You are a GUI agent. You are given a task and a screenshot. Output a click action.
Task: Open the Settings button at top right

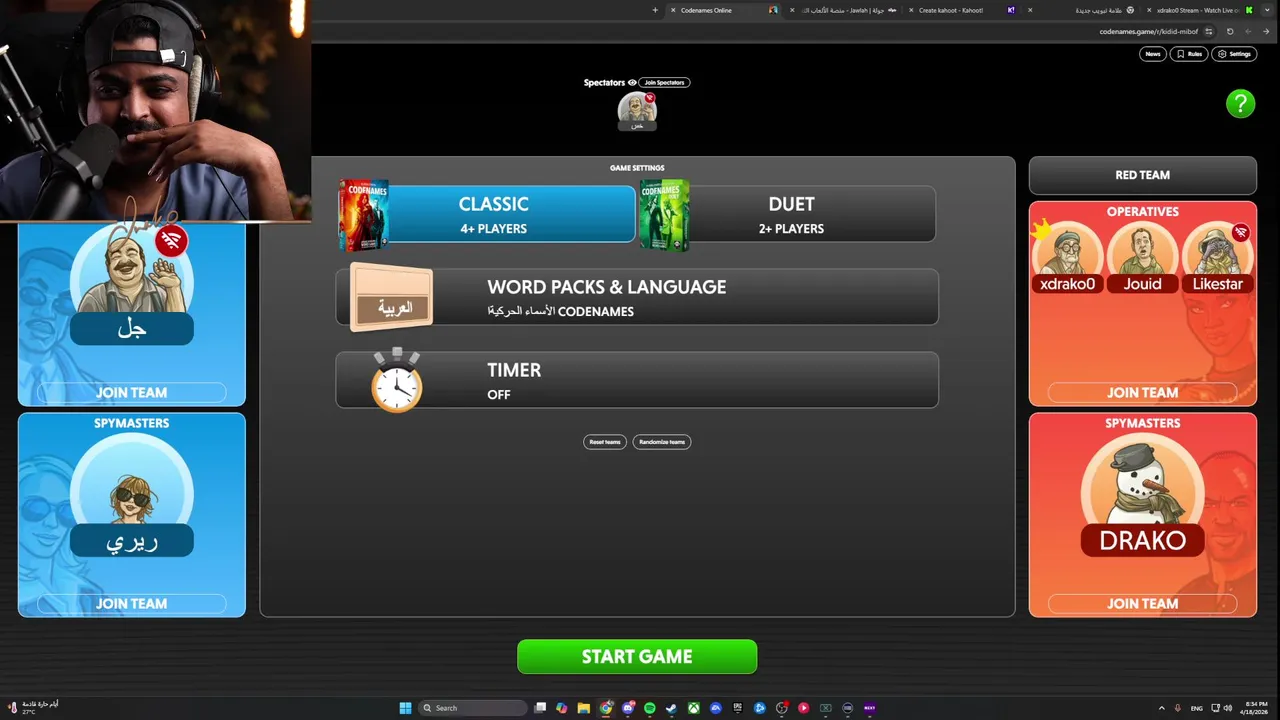click(1234, 54)
